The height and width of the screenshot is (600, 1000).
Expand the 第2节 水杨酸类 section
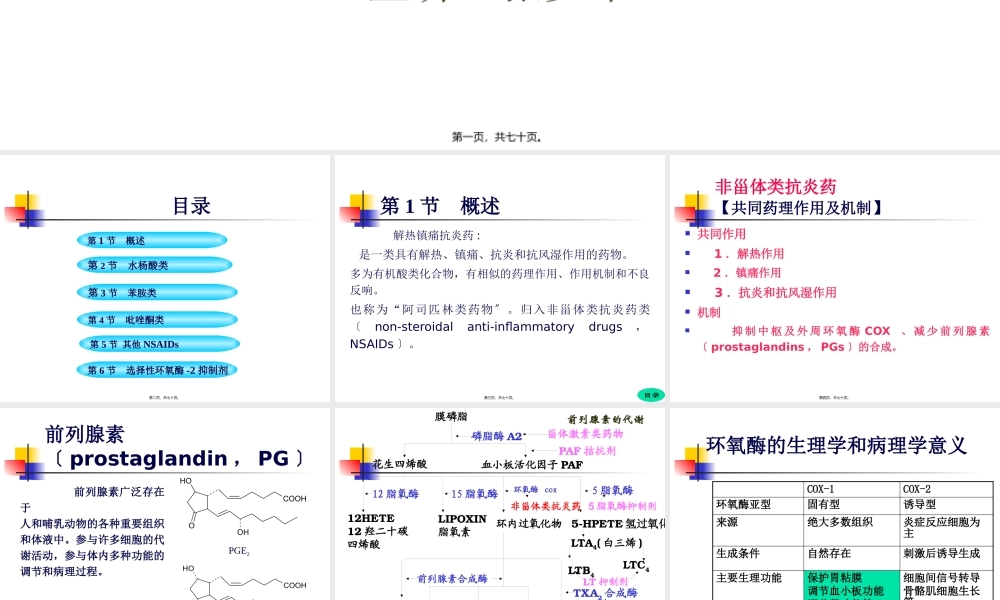tap(155, 265)
